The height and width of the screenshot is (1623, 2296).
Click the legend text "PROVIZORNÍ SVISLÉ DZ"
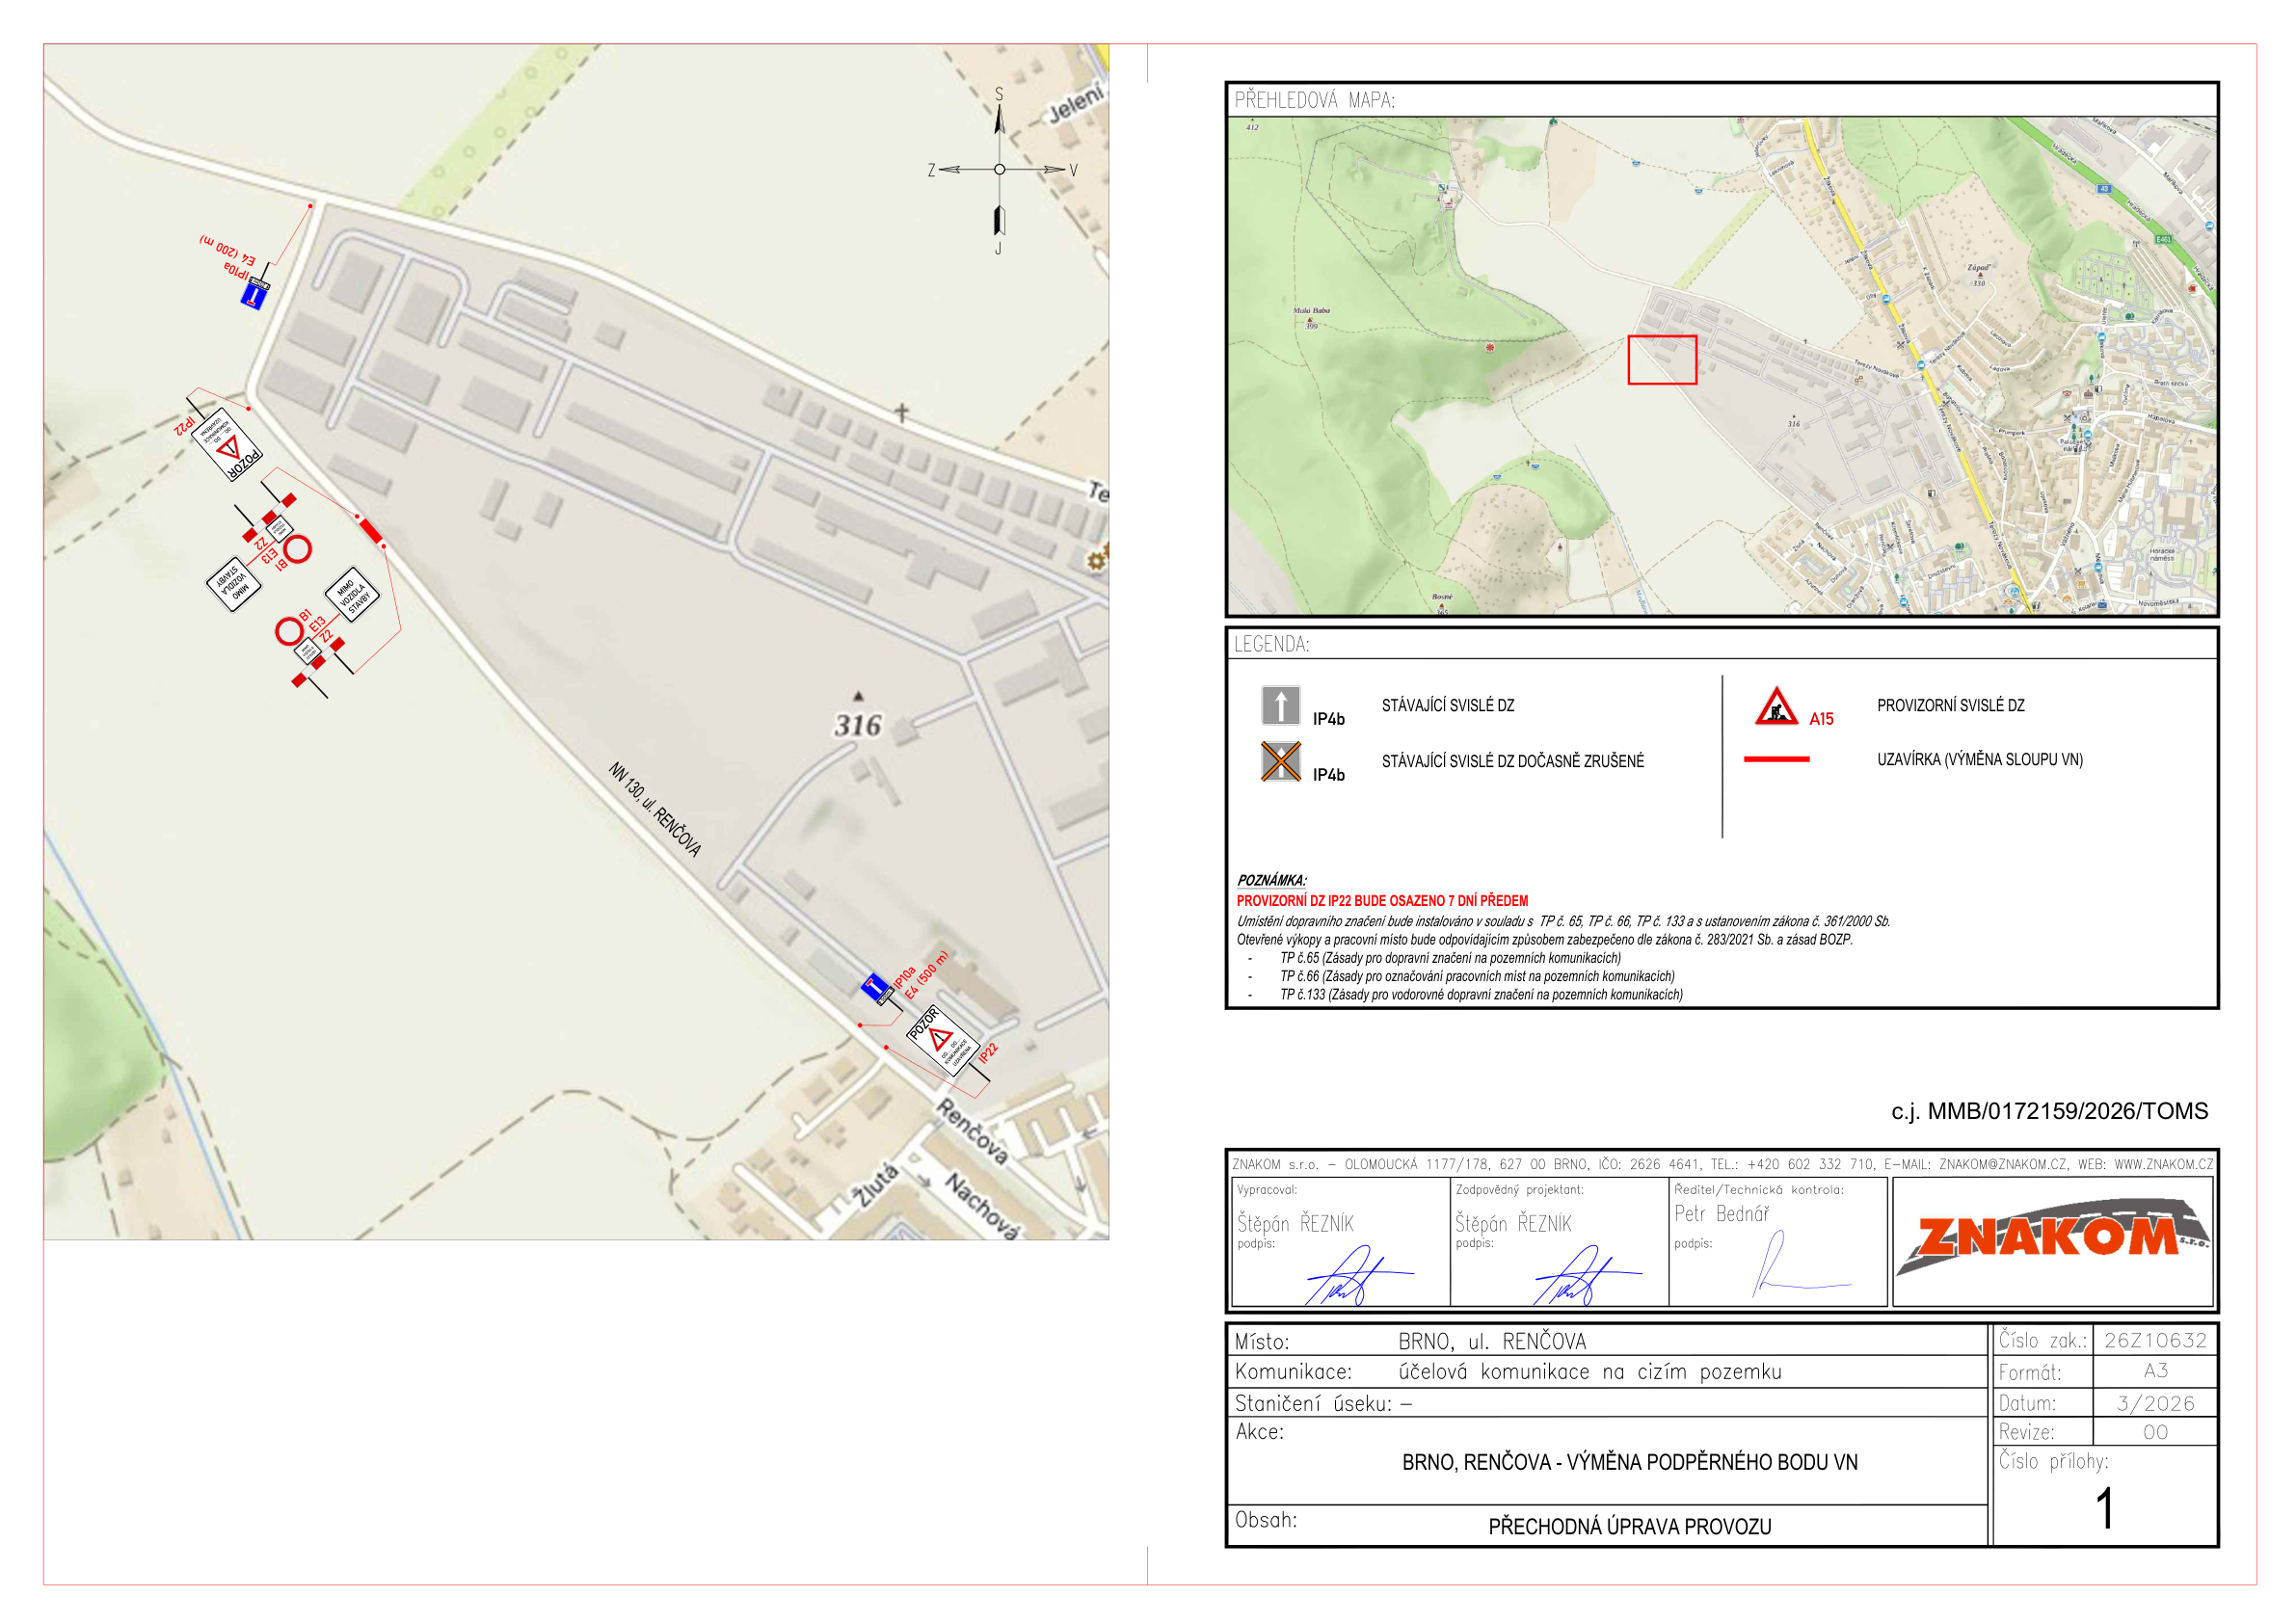pos(1950,705)
